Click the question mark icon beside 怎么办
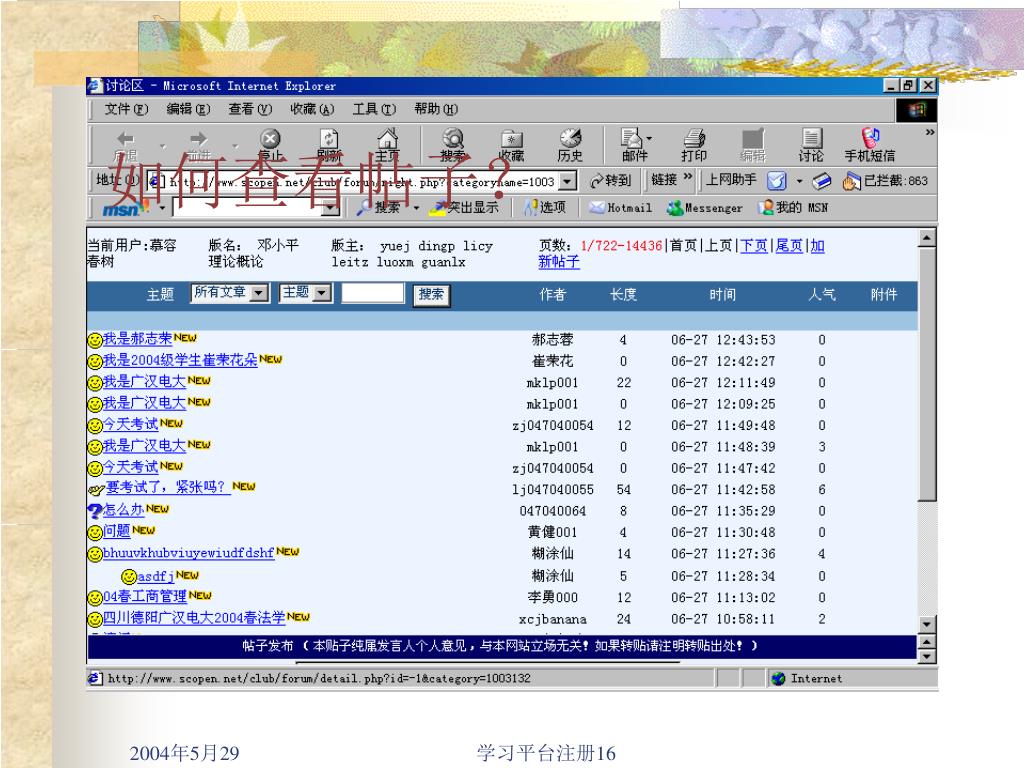 coord(95,511)
